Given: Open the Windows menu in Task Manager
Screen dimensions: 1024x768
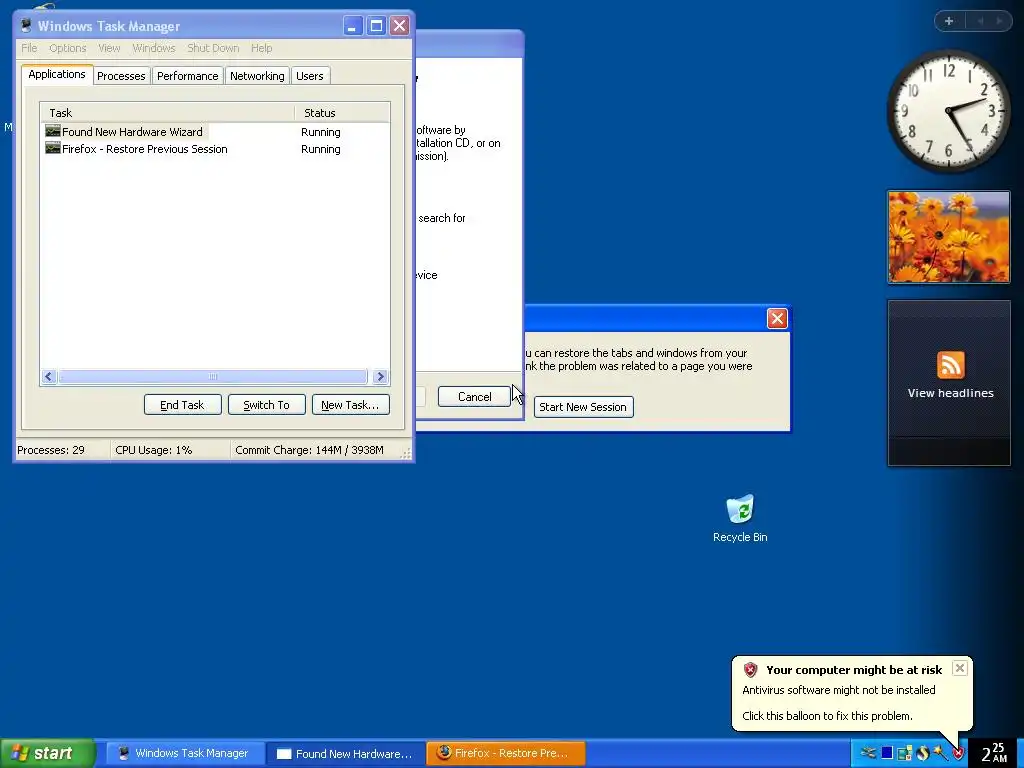Looking at the screenshot, I should pyautogui.click(x=153, y=48).
